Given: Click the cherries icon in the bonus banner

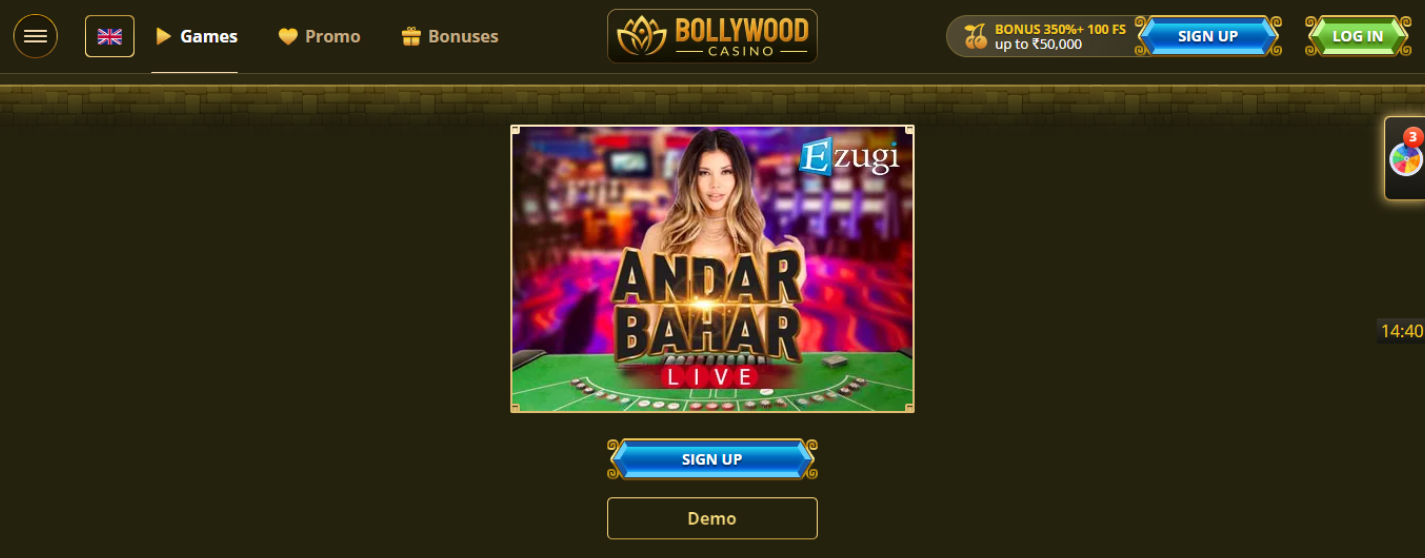Looking at the screenshot, I should (975, 37).
